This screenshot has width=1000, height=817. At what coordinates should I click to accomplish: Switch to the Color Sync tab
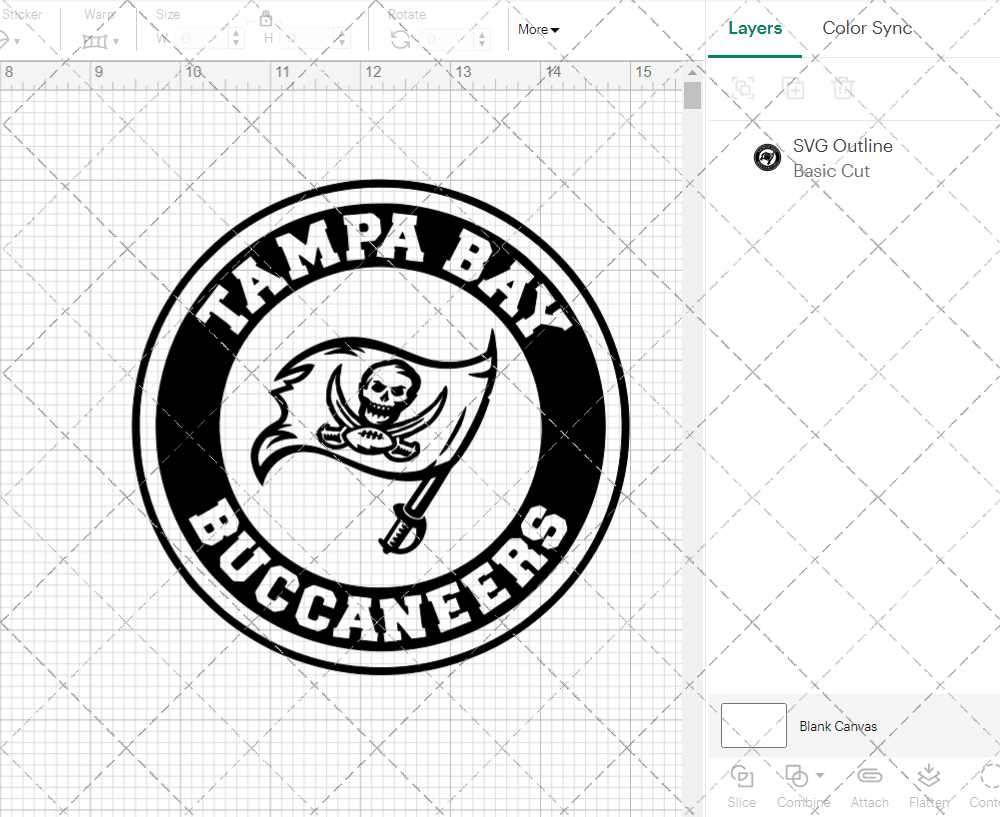pos(867,28)
